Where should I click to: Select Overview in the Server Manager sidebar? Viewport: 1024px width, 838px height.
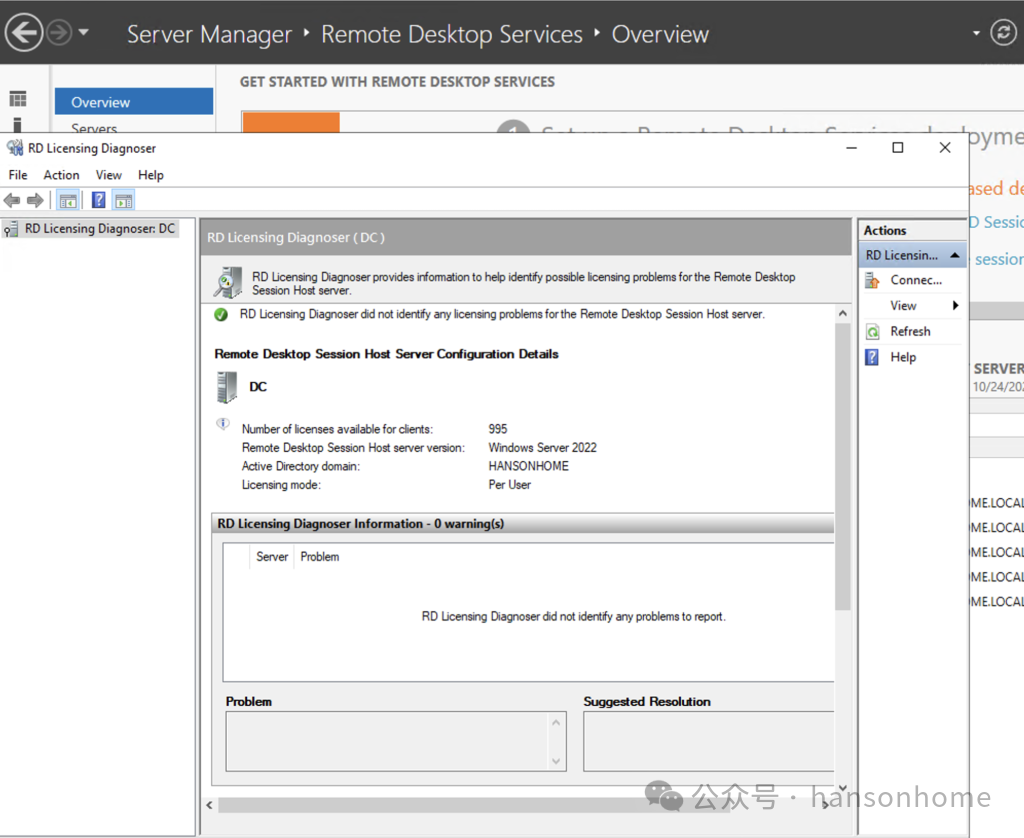(x=100, y=102)
